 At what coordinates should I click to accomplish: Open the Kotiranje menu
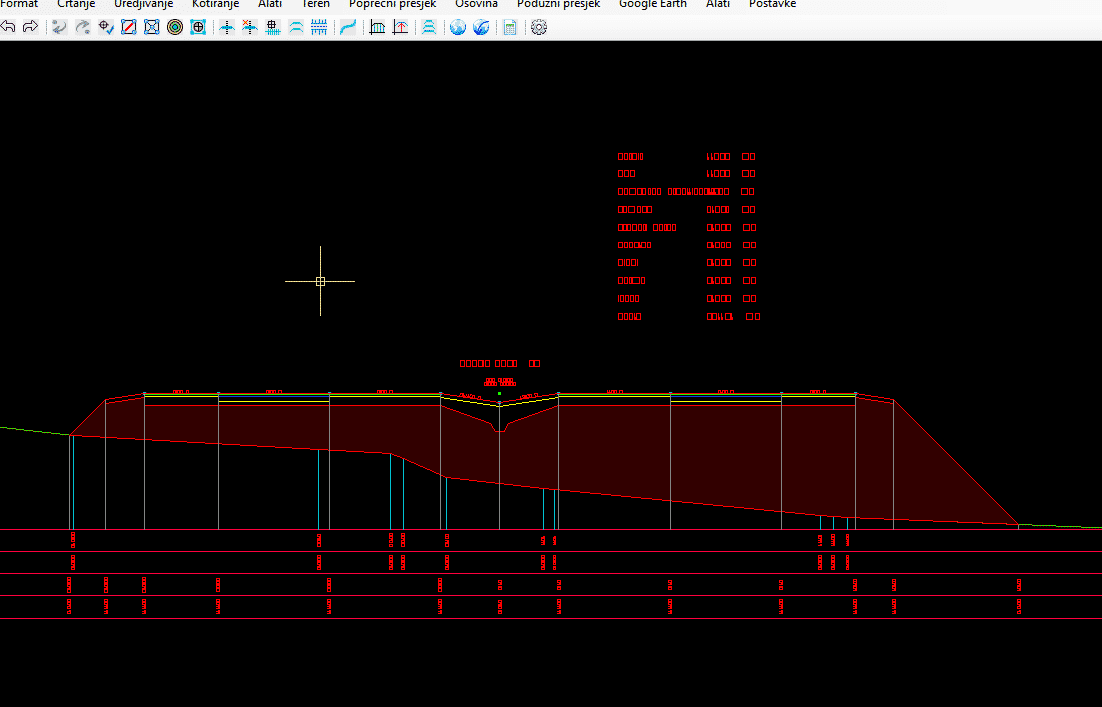(215, 4)
